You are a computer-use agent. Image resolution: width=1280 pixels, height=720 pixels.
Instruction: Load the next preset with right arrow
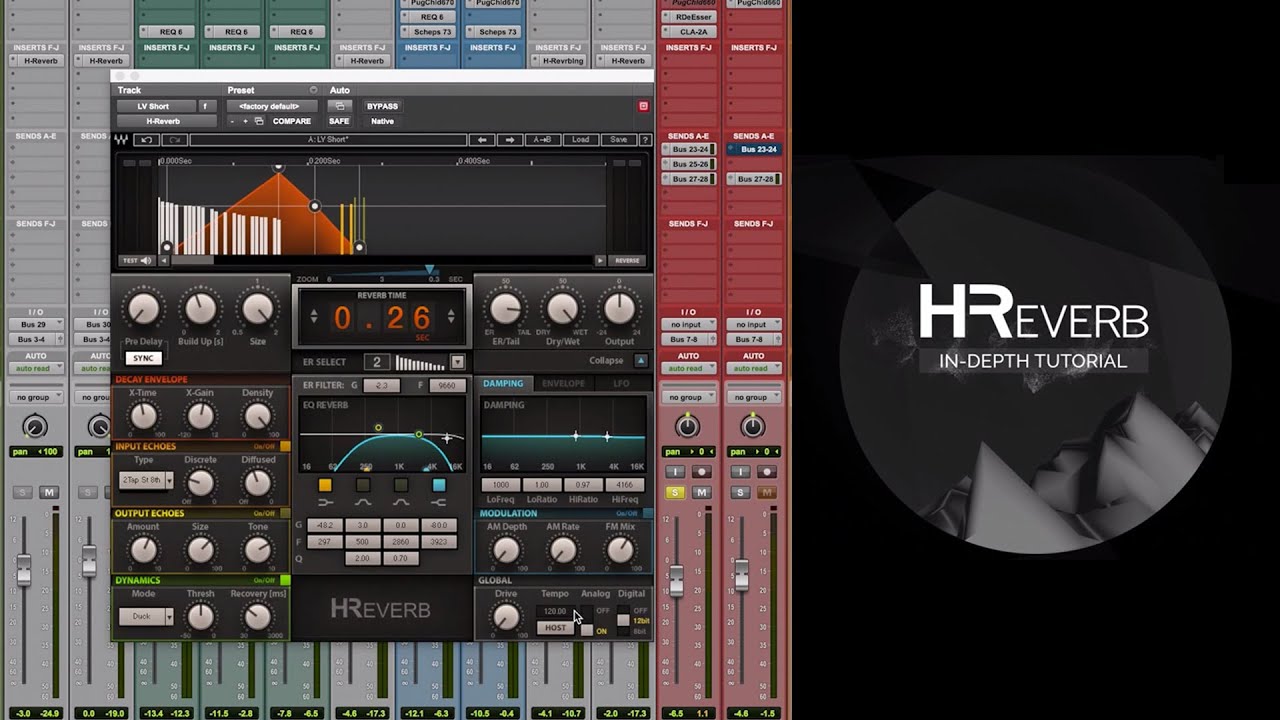[x=510, y=140]
